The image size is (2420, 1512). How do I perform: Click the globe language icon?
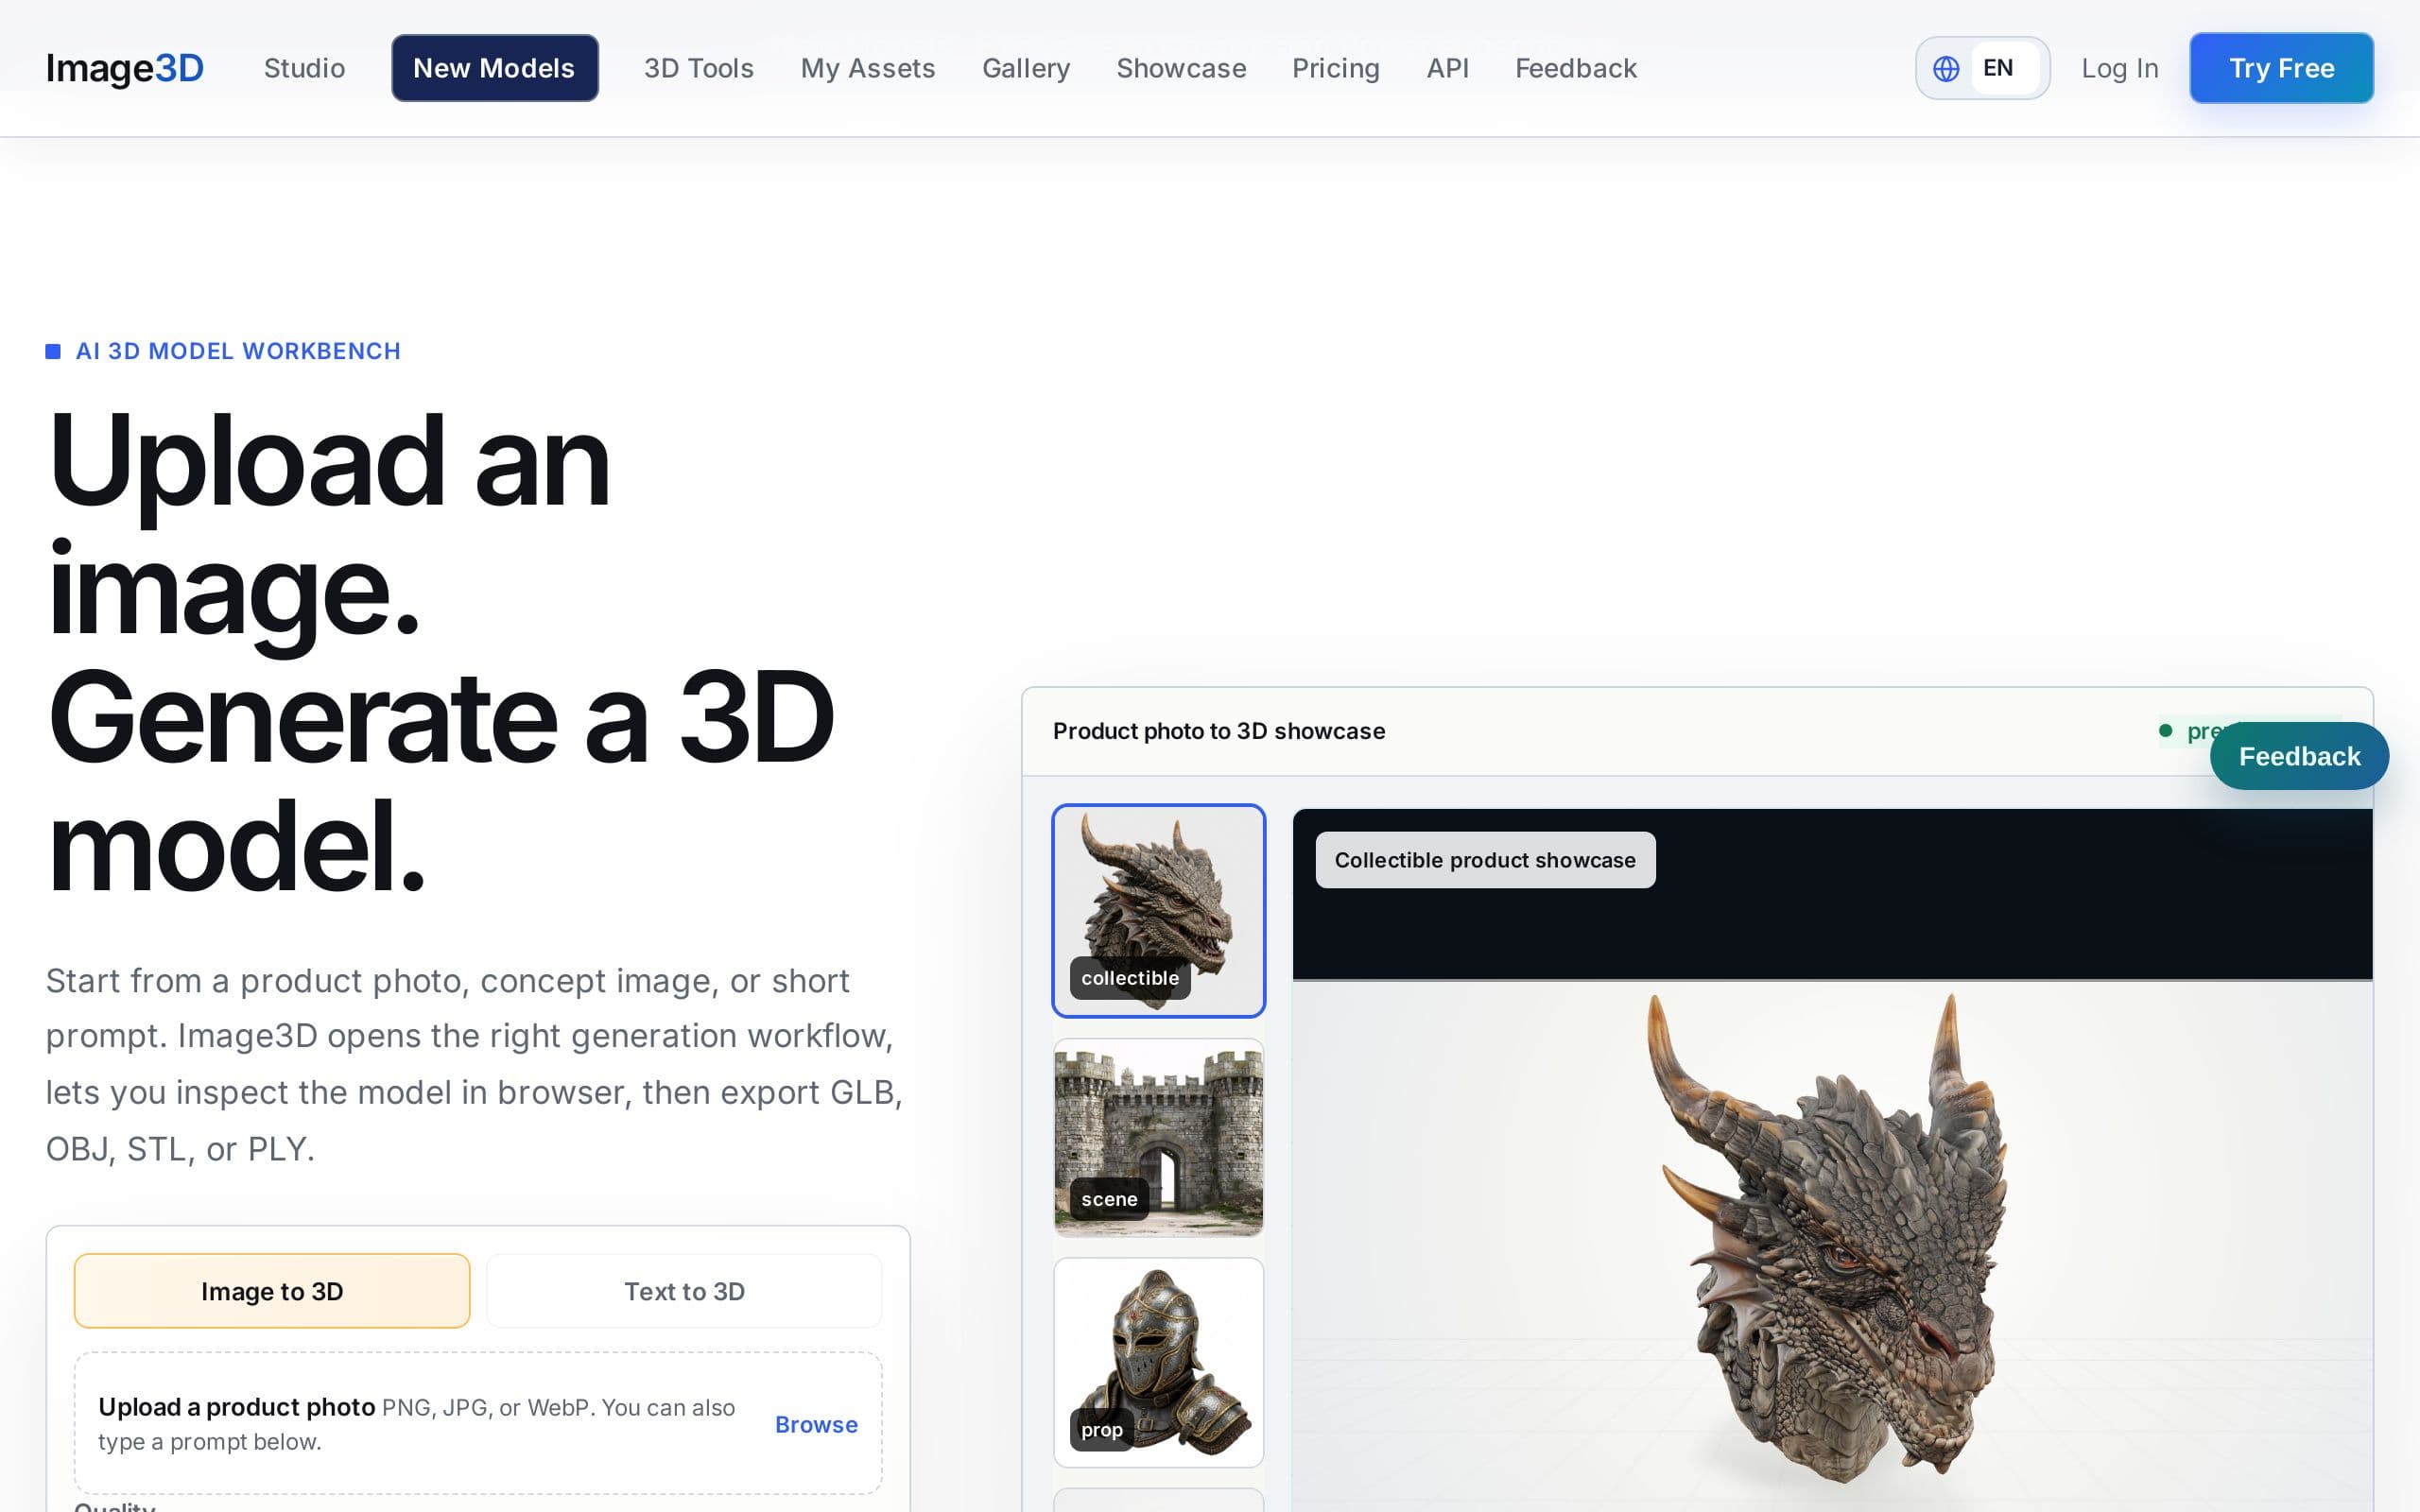tap(1945, 68)
